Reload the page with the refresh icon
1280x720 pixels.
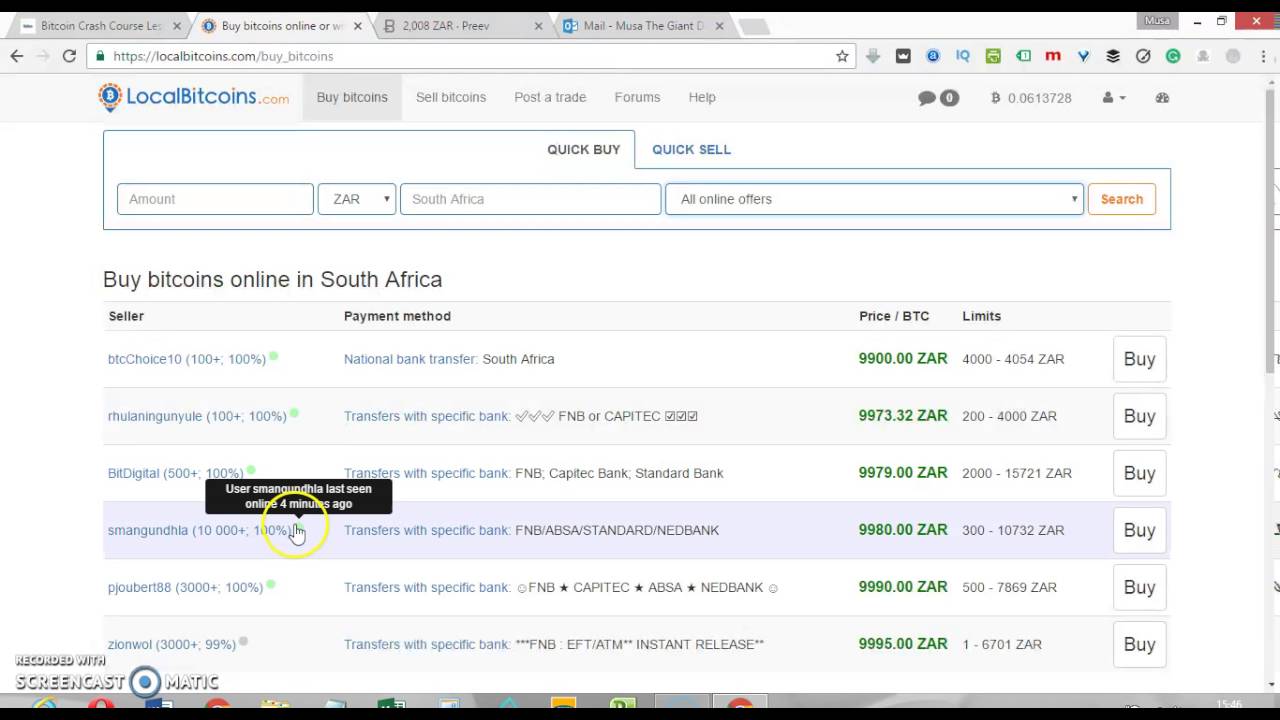tap(69, 56)
